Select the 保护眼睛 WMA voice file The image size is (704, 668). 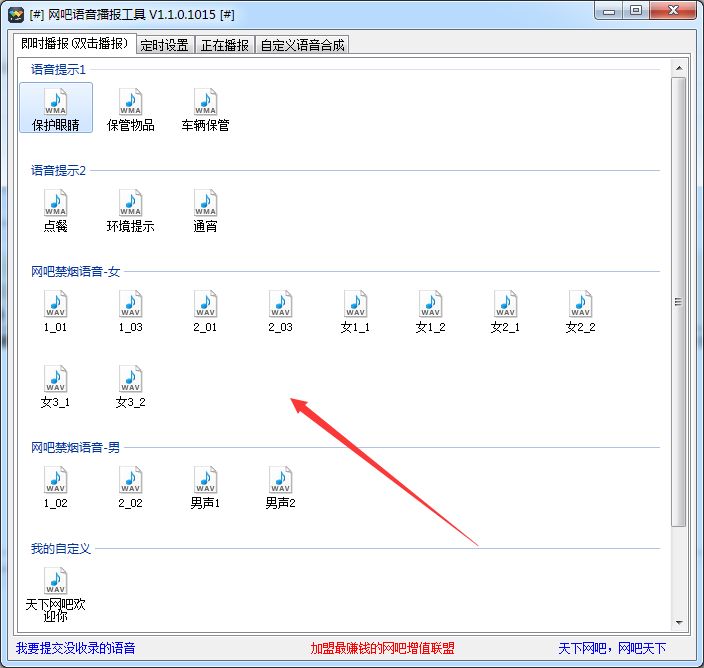[56, 108]
